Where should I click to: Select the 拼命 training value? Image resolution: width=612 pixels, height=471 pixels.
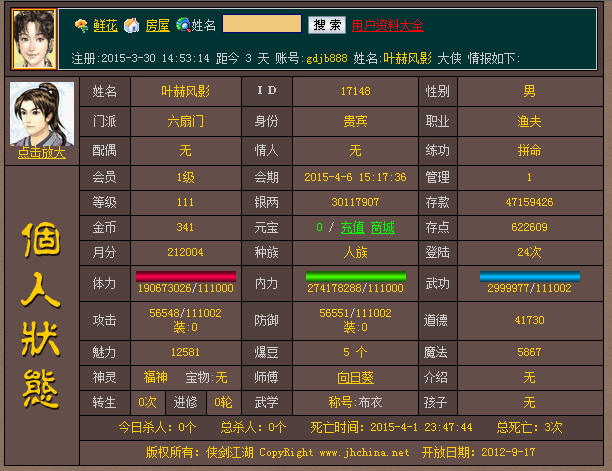[x=530, y=150]
